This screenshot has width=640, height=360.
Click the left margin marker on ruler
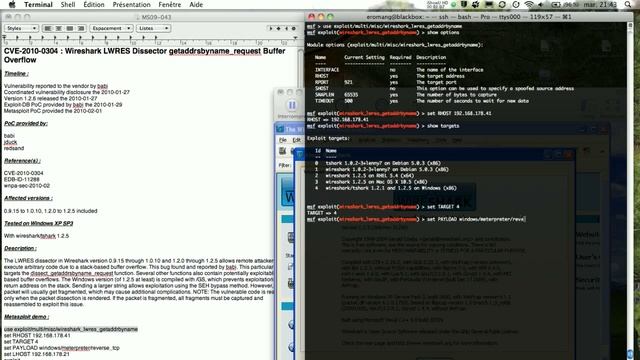(x=4, y=38)
